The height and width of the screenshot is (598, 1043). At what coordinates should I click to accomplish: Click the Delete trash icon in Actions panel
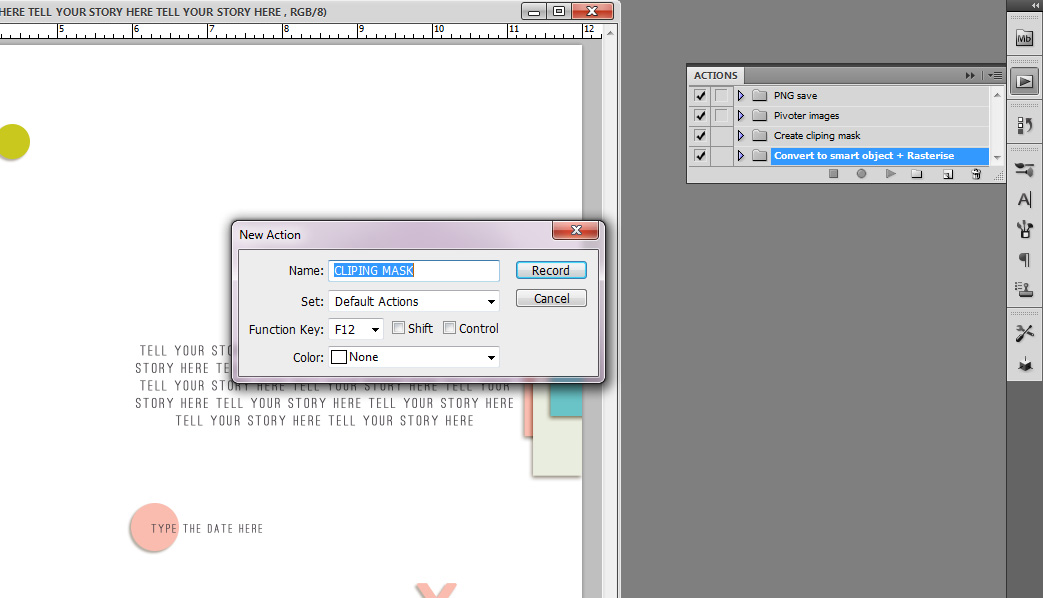(x=976, y=174)
